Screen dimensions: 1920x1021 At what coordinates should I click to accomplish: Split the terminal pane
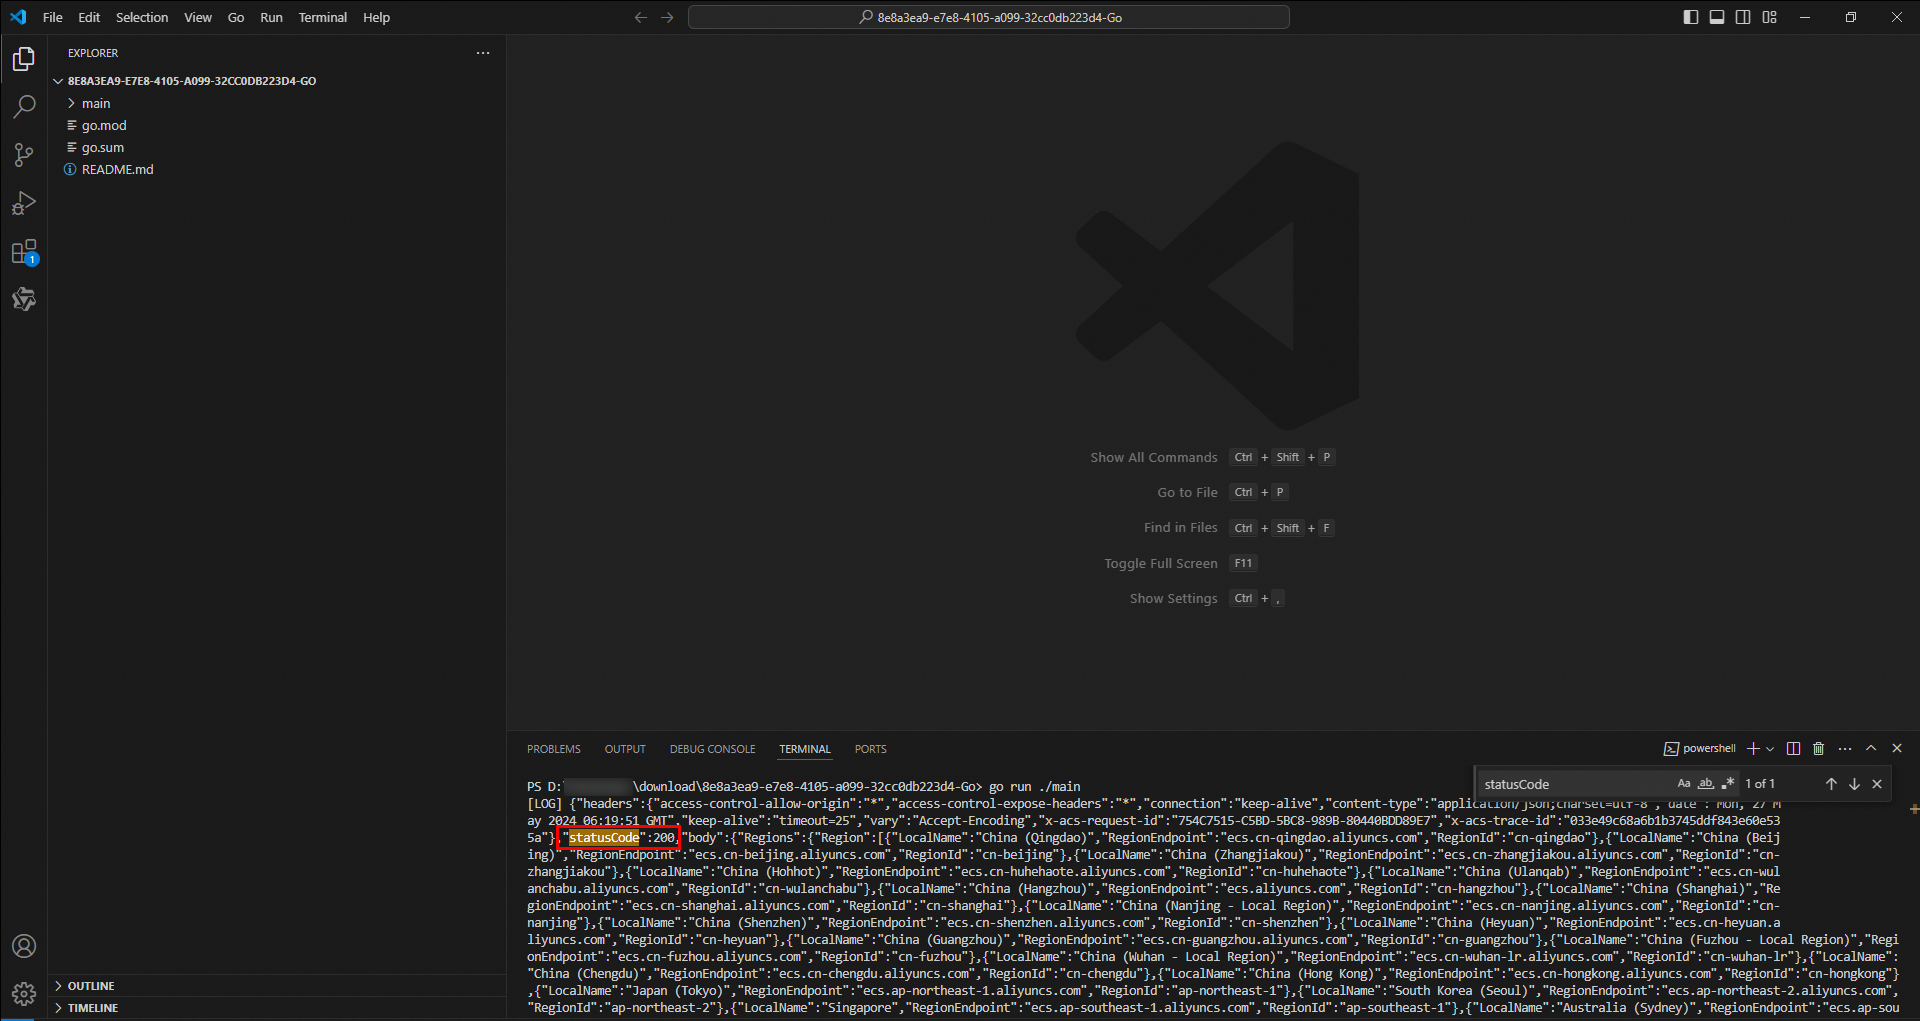pos(1794,749)
